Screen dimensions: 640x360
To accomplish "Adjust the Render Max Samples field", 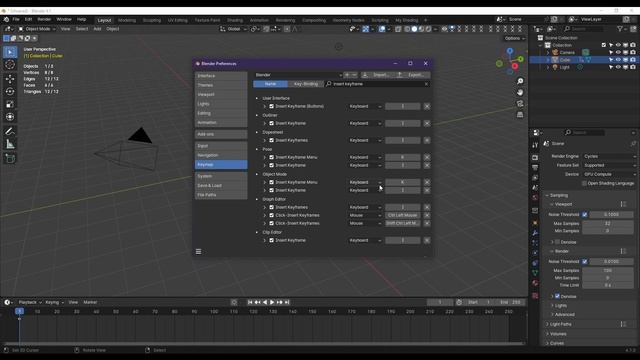I will 608,271.
